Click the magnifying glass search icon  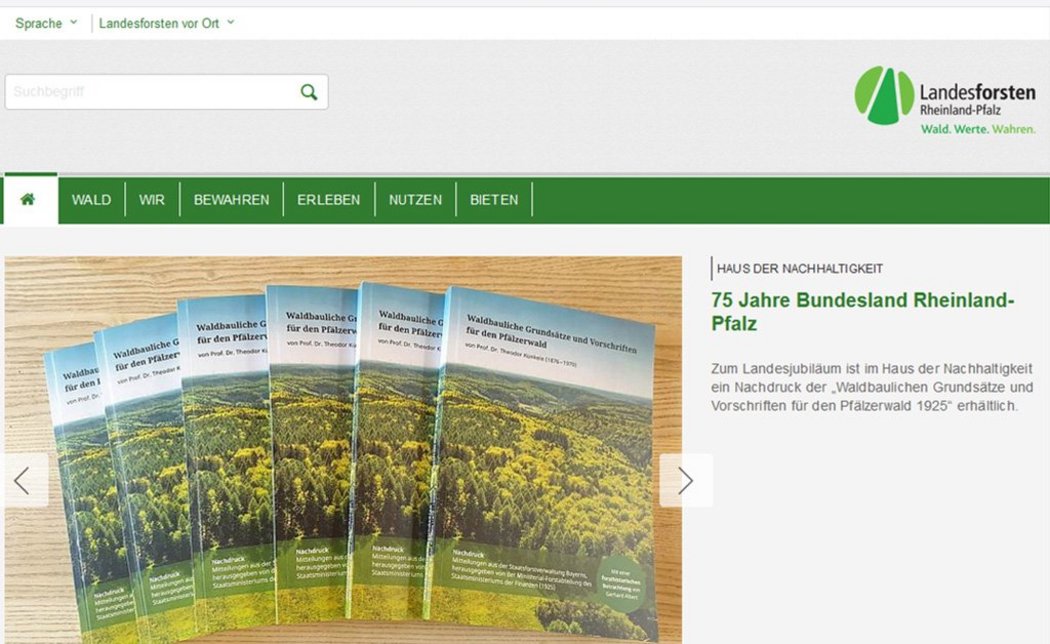point(309,92)
